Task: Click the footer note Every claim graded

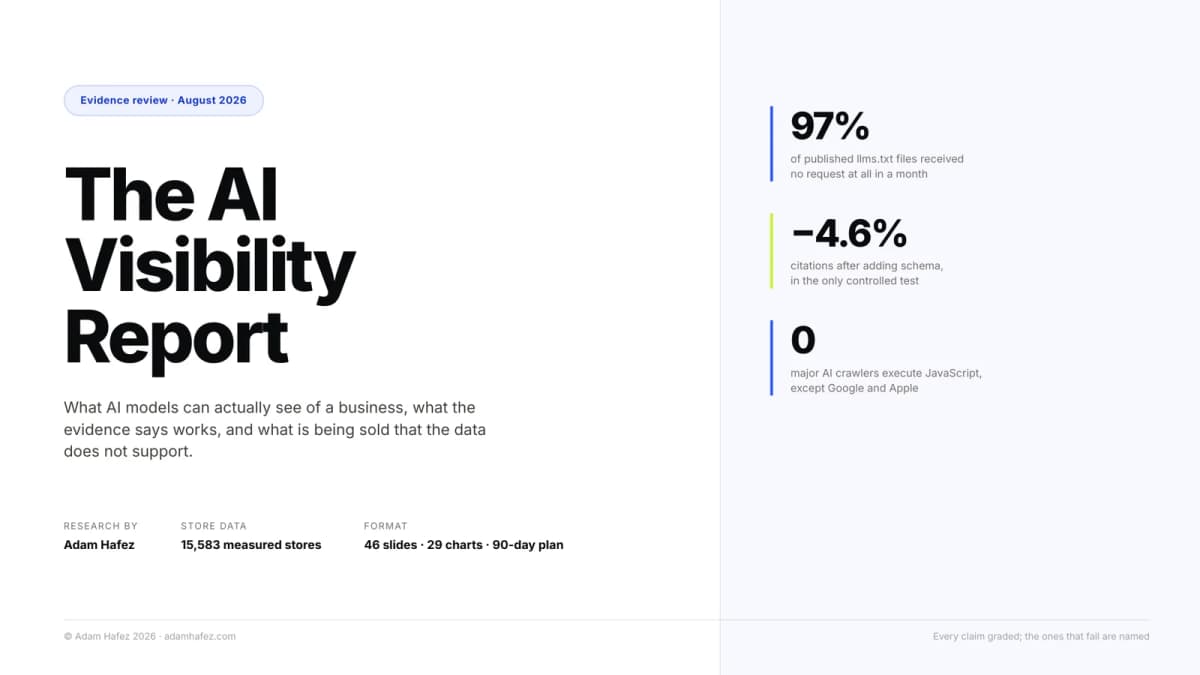Action: pyautogui.click(x=1041, y=636)
